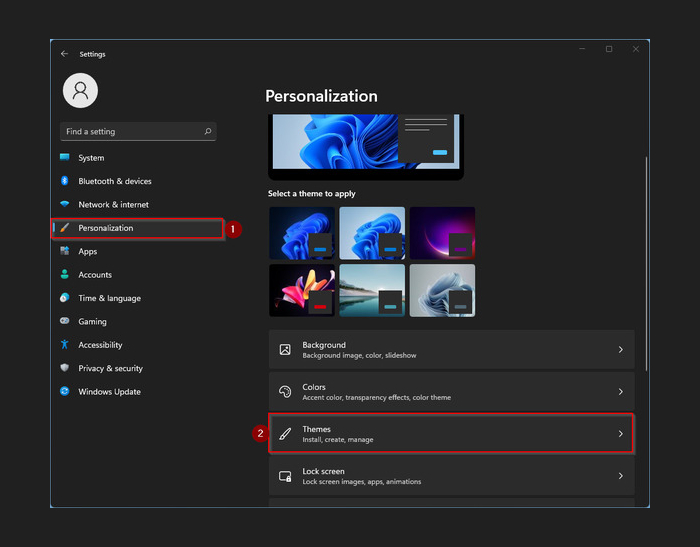
Task: Open Background image, color, slideshow row
Action: [x=451, y=350]
